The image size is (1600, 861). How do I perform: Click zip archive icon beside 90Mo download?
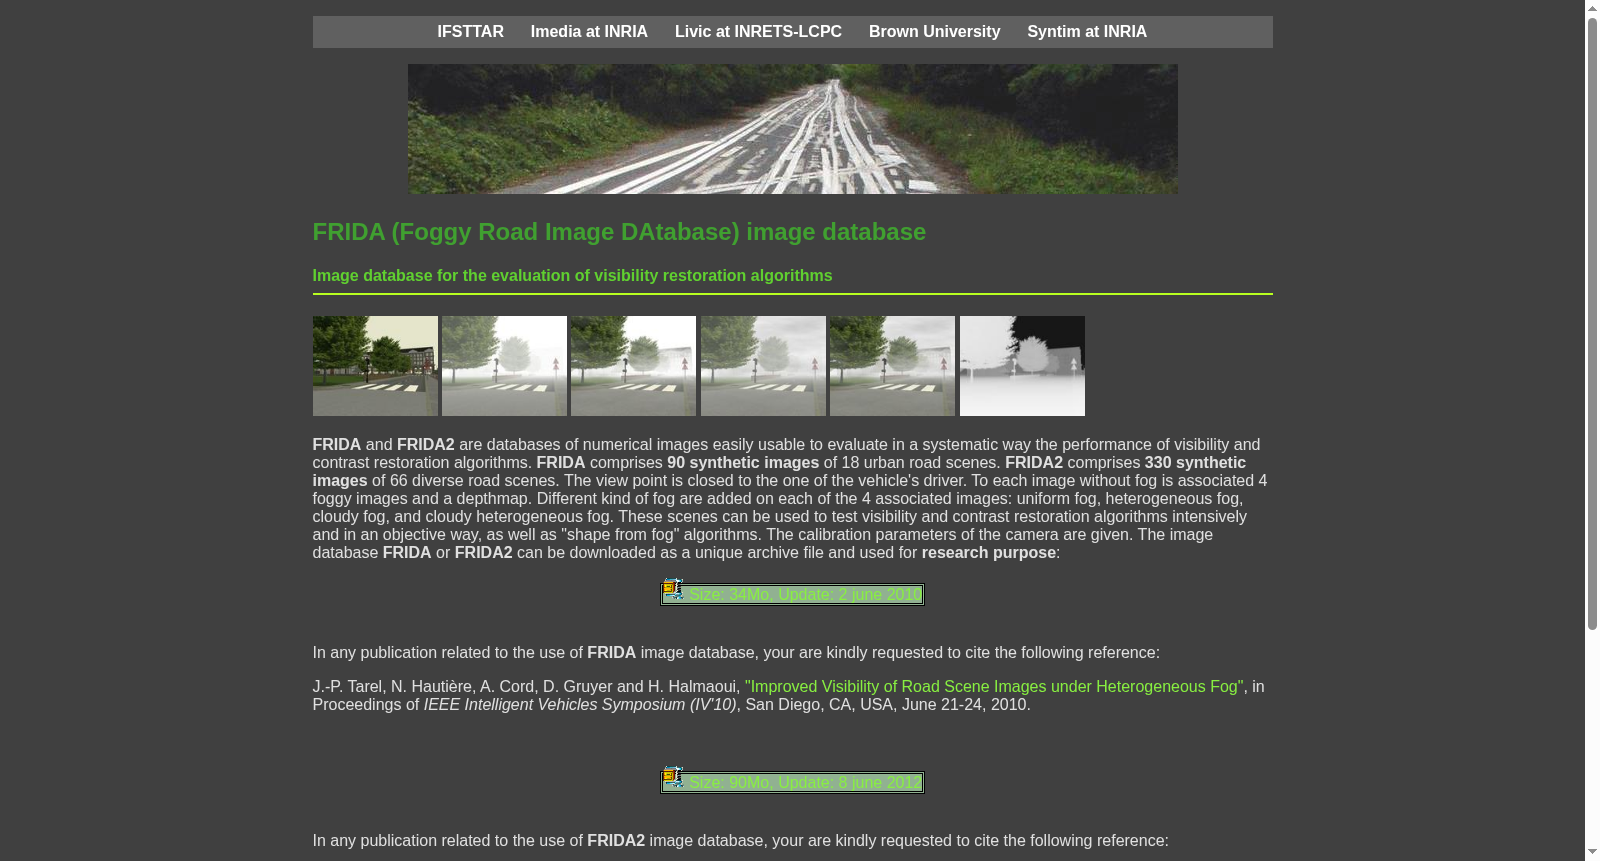(x=674, y=778)
